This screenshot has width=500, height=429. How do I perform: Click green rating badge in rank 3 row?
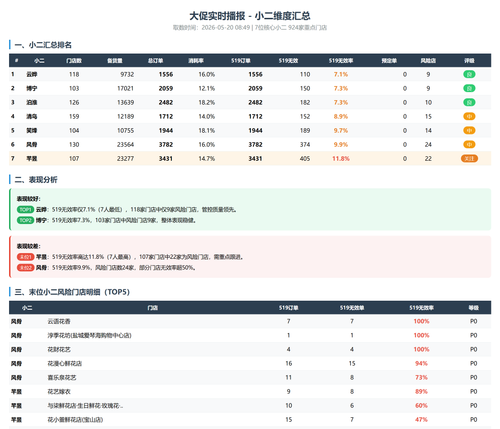click(x=469, y=102)
